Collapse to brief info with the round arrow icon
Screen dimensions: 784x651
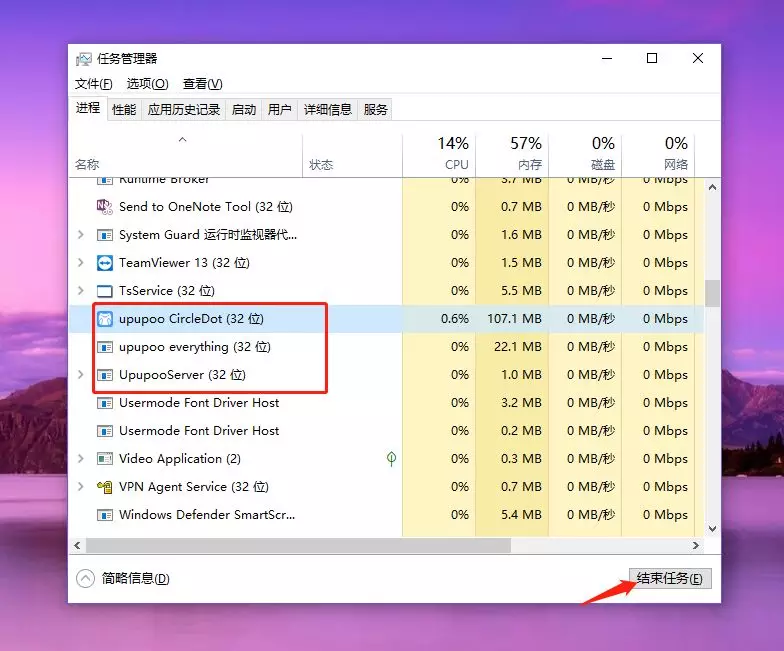[x=86, y=578]
